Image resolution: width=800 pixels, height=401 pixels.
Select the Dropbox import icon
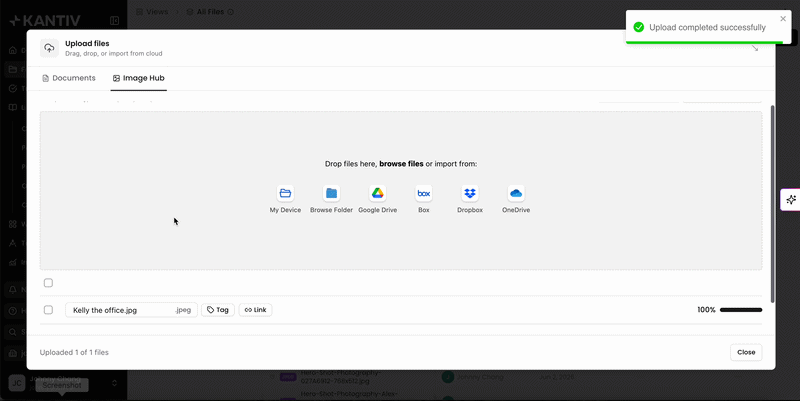point(470,193)
